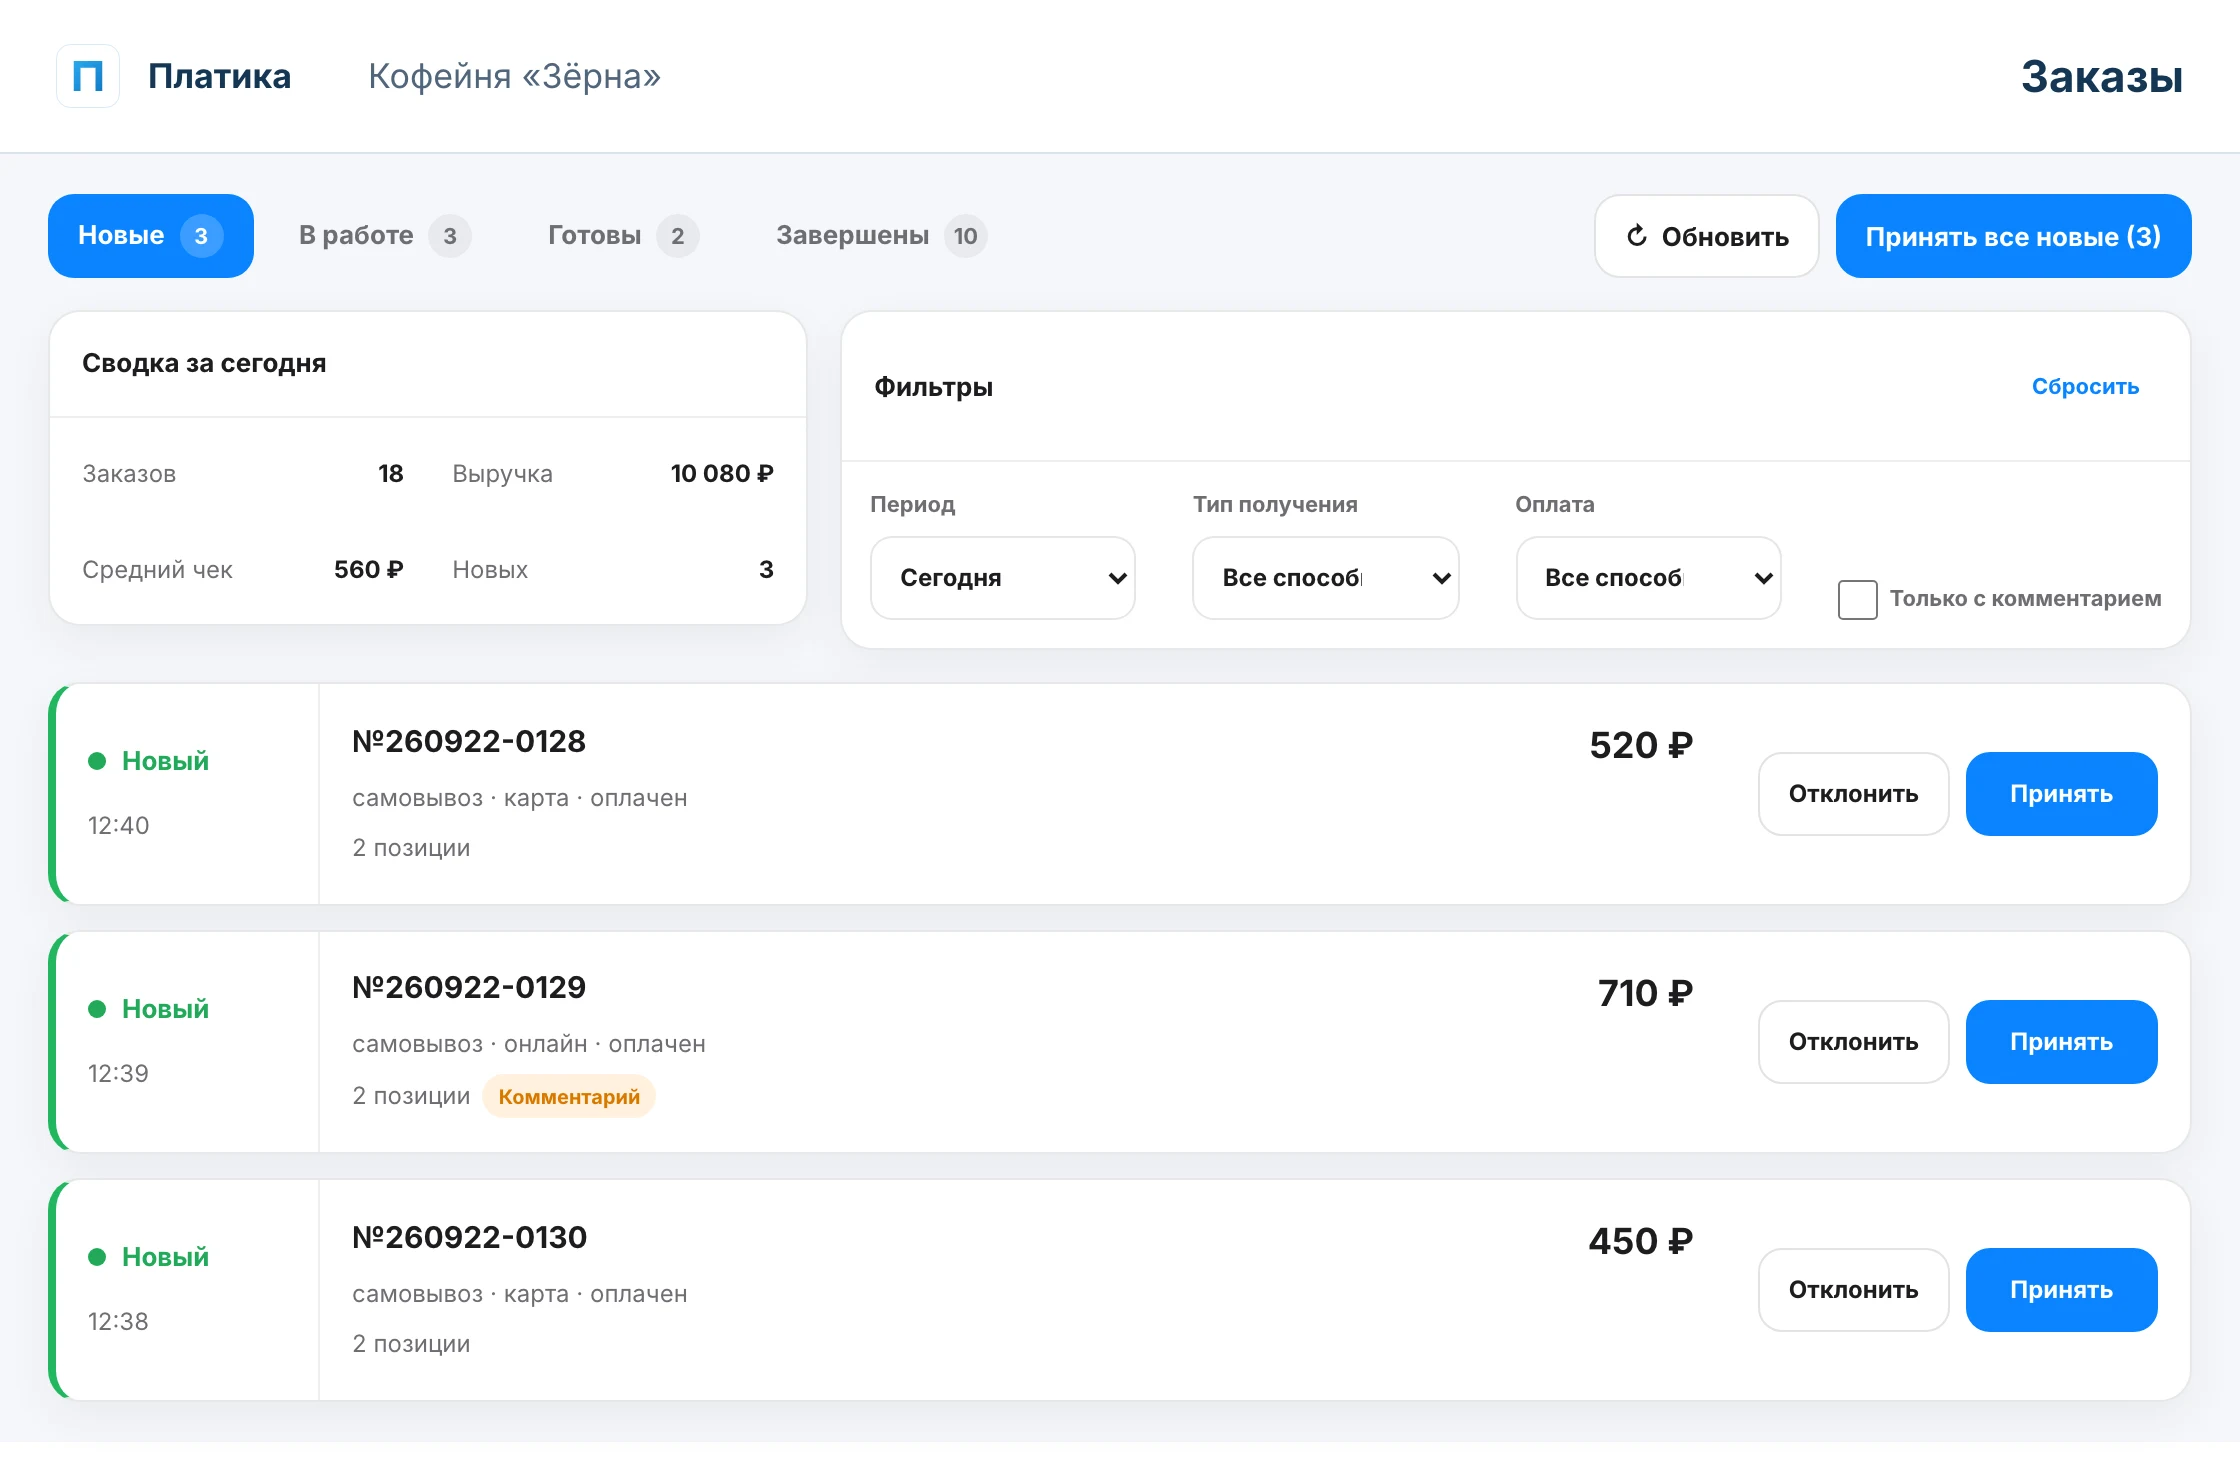Enable the Только с комментарием checkbox

pyautogui.click(x=1857, y=599)
